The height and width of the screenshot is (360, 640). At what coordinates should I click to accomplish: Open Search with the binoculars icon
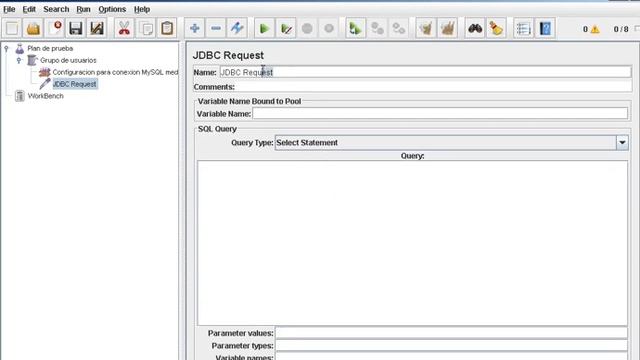click(475, 28)
